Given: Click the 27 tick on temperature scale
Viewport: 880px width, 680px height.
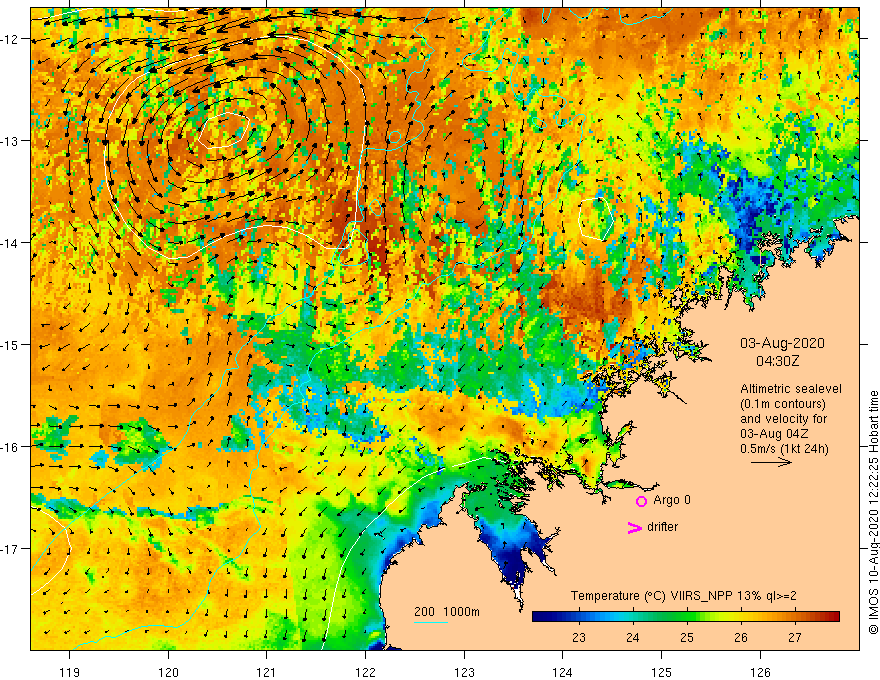Looking at the screenshot, I should pyautogui.click(x=794, y=637).
